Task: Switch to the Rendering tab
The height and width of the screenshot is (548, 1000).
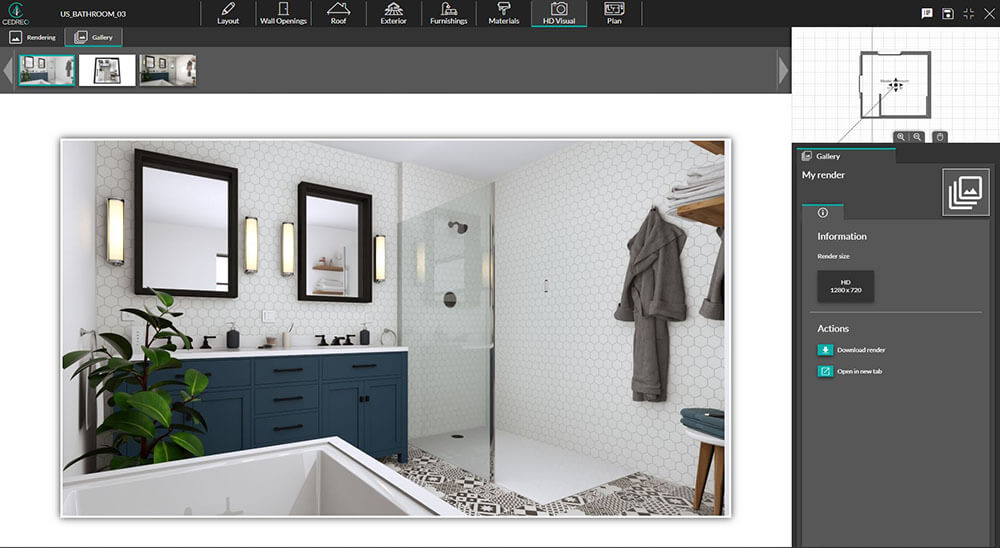Action: (x=33, y=37)
